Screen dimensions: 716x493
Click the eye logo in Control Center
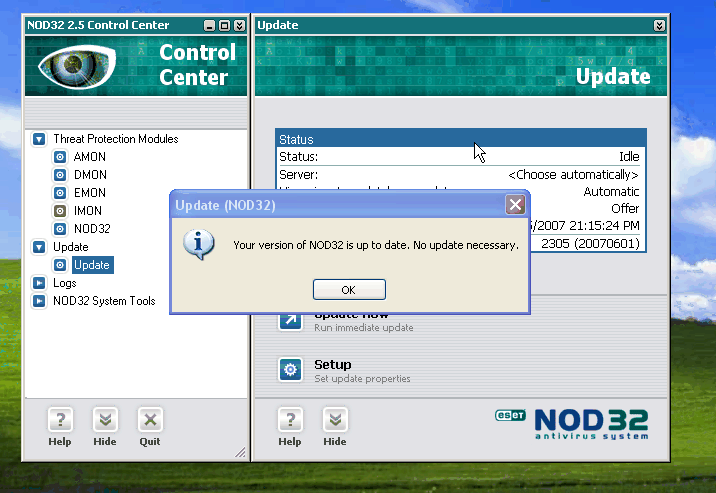(77, 67)
